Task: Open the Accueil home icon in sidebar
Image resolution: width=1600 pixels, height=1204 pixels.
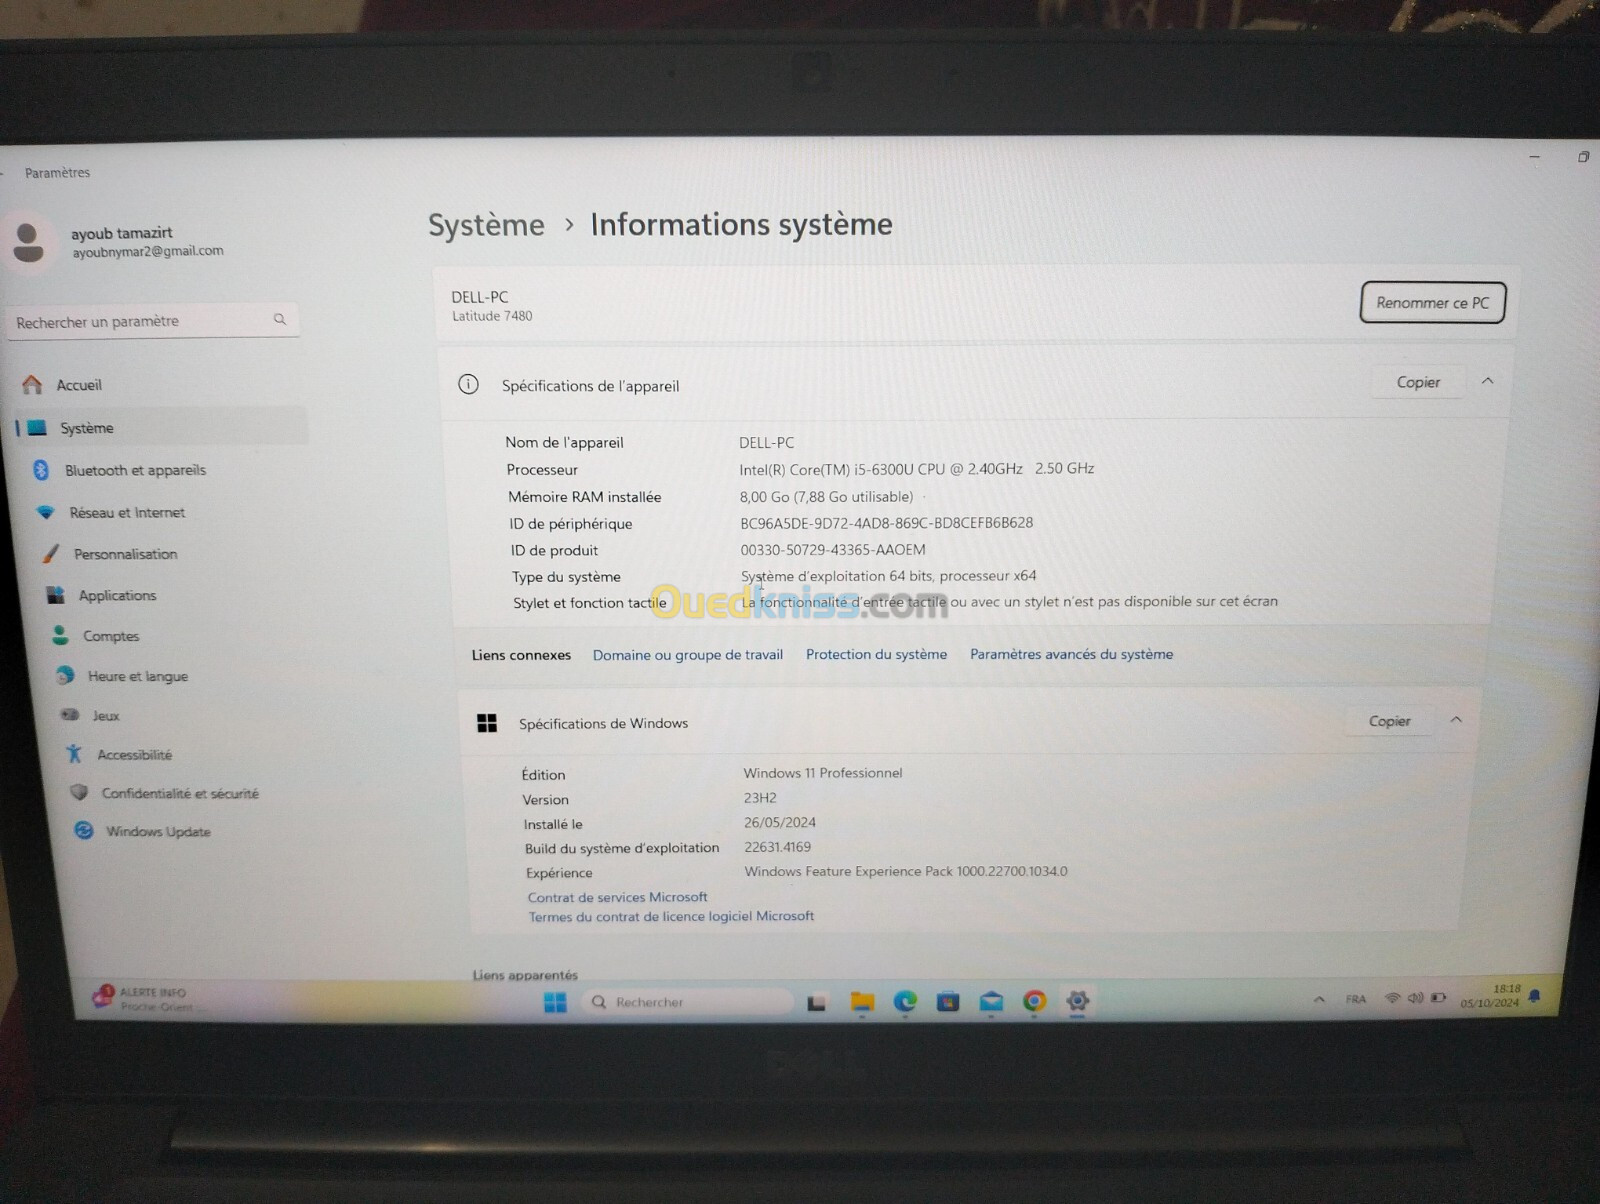Action: 32,384
